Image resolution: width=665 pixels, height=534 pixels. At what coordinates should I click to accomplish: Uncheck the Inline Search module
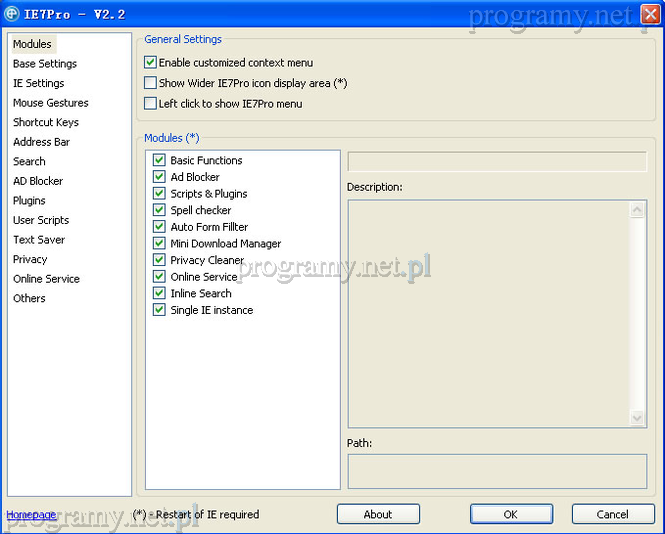click(159, 293)
